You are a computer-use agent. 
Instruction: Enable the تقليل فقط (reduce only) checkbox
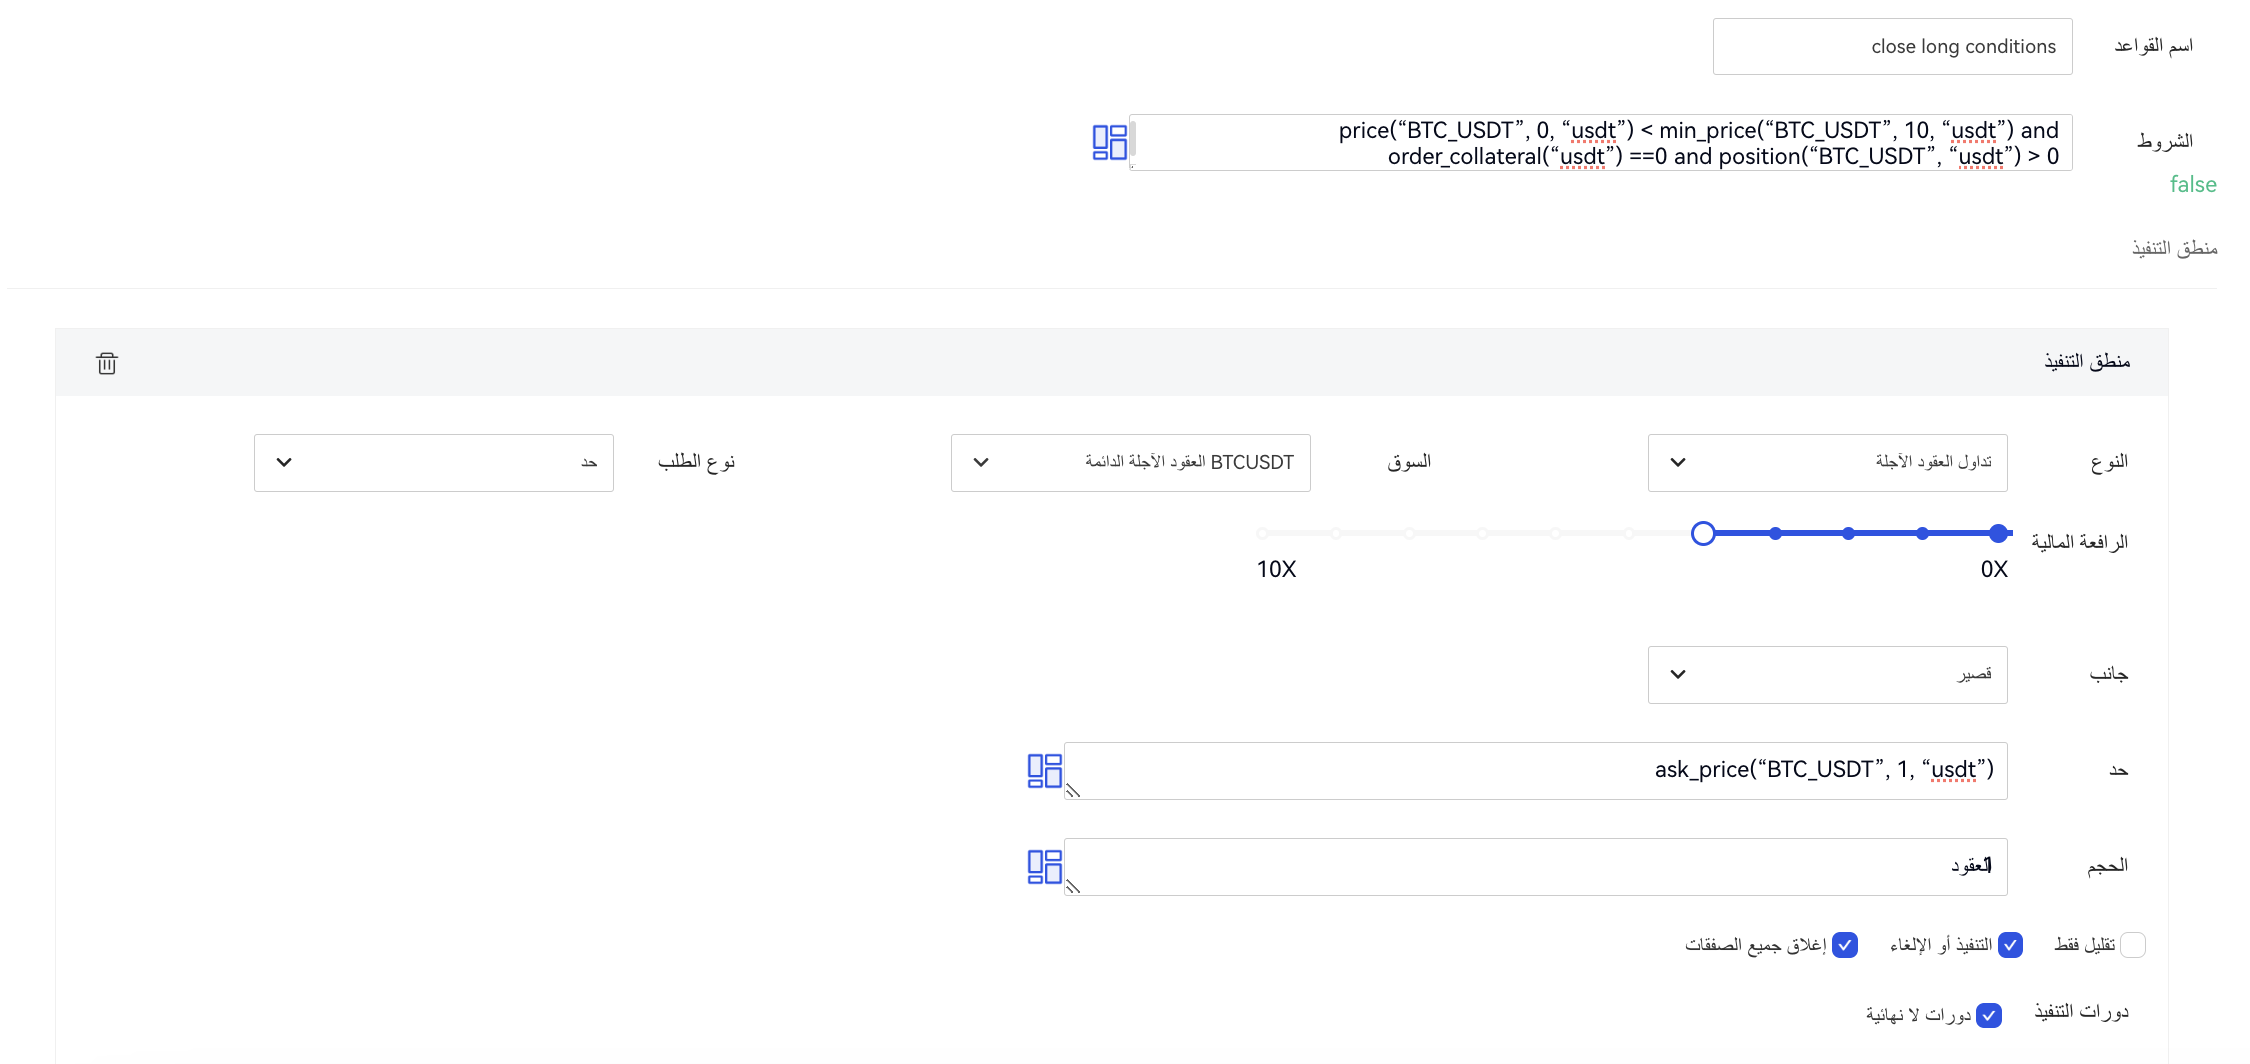pyautogui.click(x=2132, y=945)
